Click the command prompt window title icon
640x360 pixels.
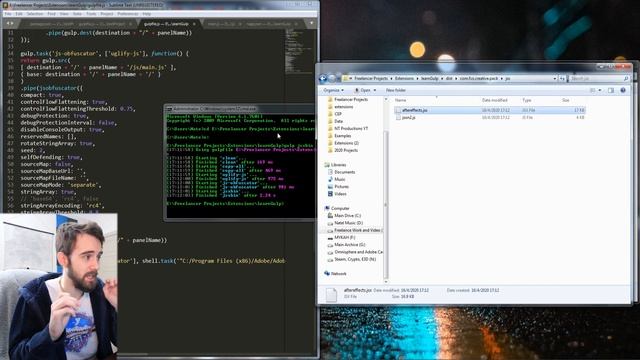[169, 109]
